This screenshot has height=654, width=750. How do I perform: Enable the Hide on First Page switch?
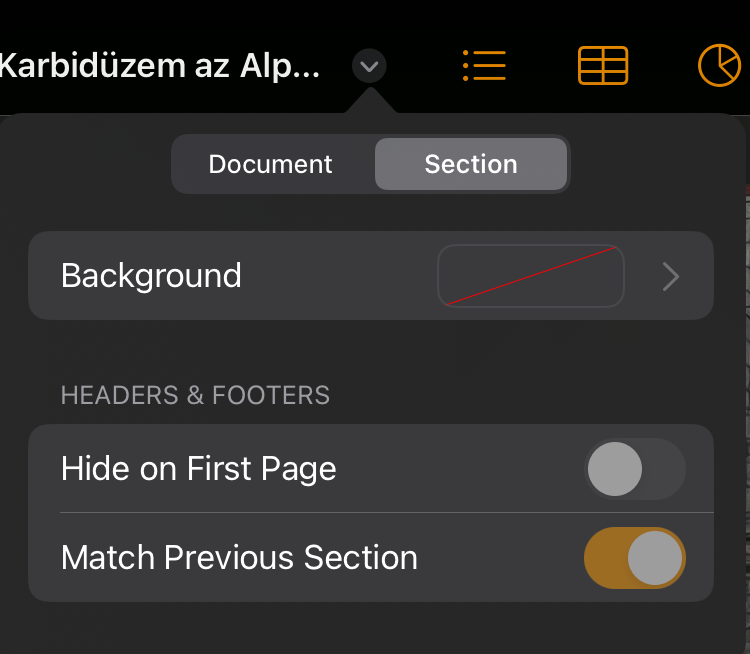click(x=635, y=469)
